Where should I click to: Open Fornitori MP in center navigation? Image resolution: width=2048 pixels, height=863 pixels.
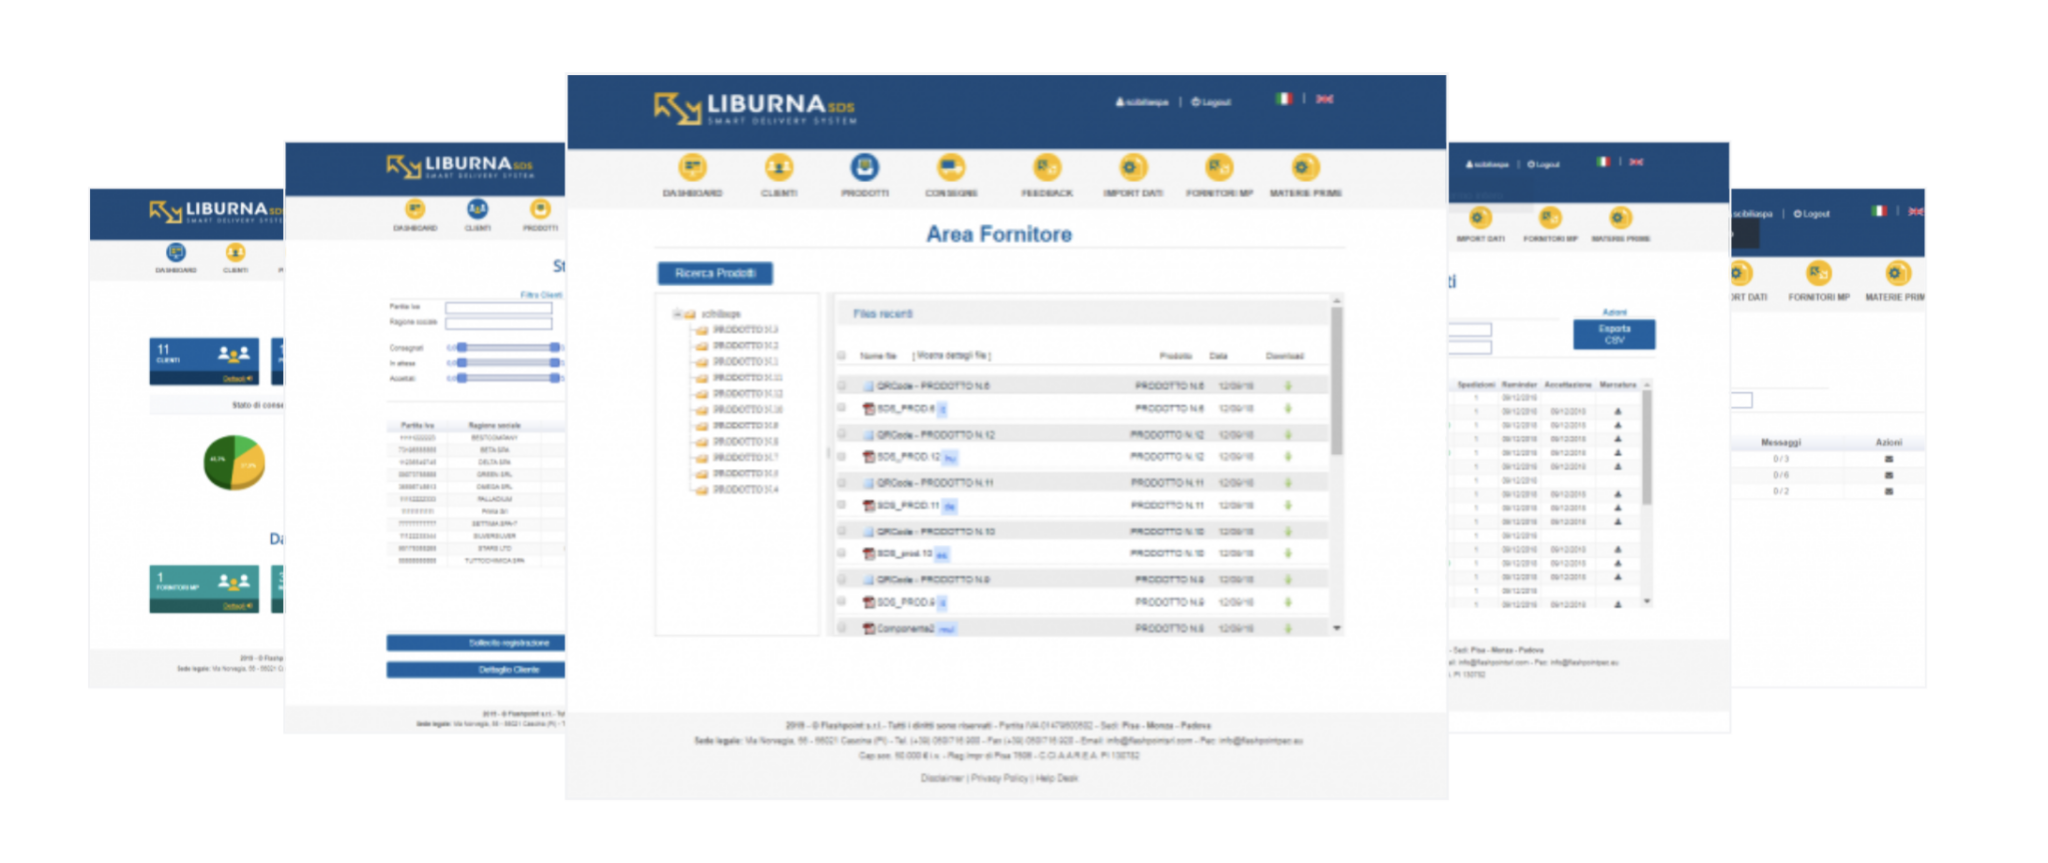point(1219,168)
